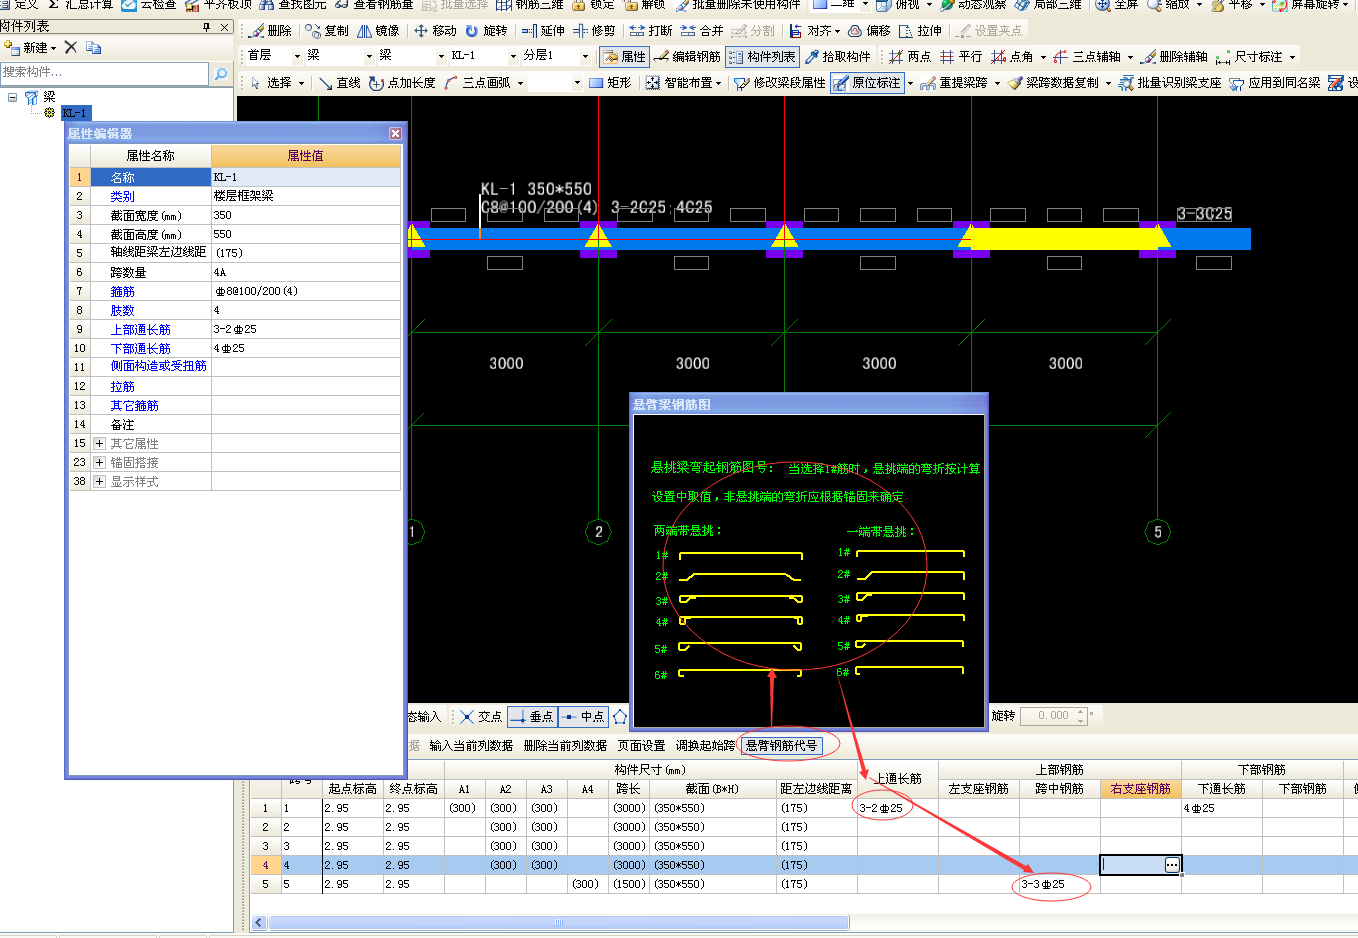
Task: Click the 合并 merge tool
Action: pos(702,31)
